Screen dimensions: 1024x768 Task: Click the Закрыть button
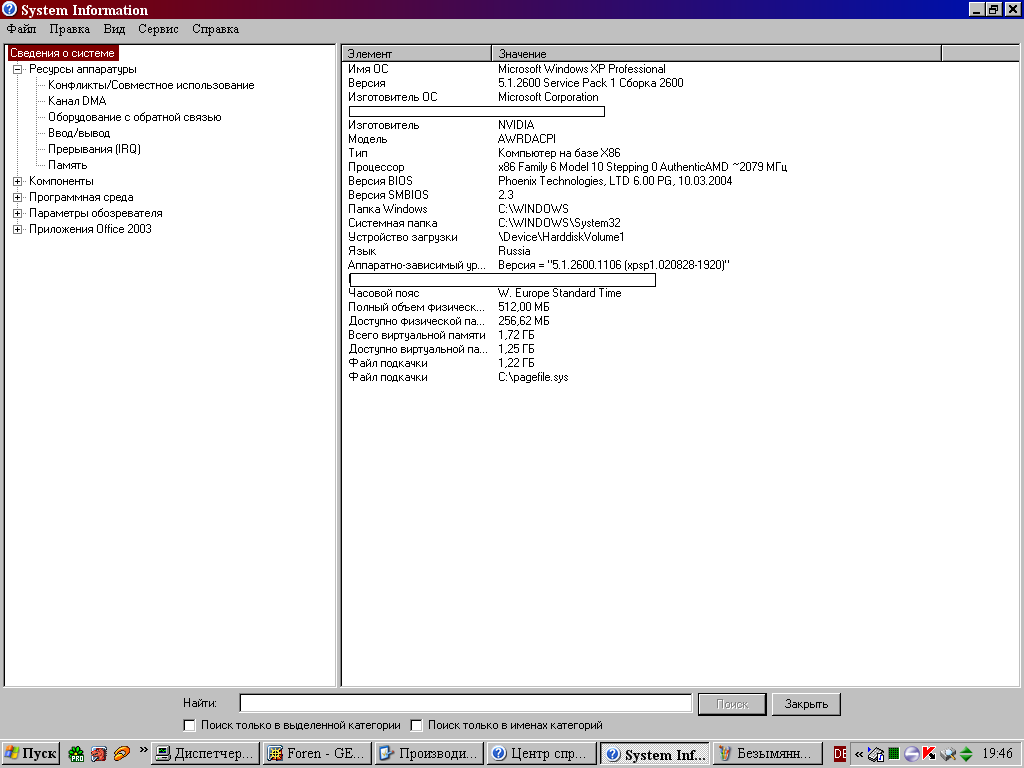click(806, 704)
